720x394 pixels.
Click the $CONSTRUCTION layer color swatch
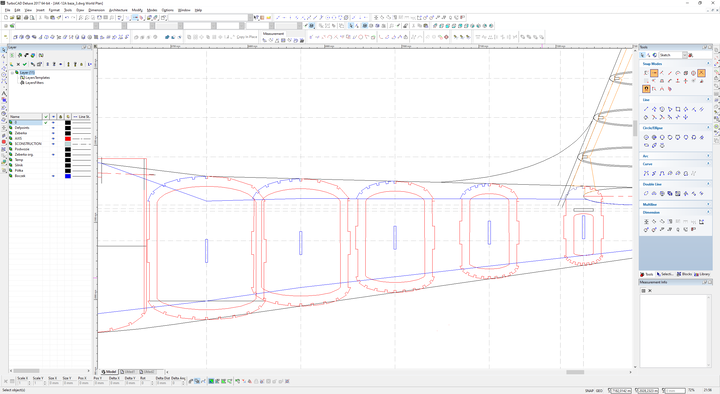pyautogui.click(x=68, y=144)
